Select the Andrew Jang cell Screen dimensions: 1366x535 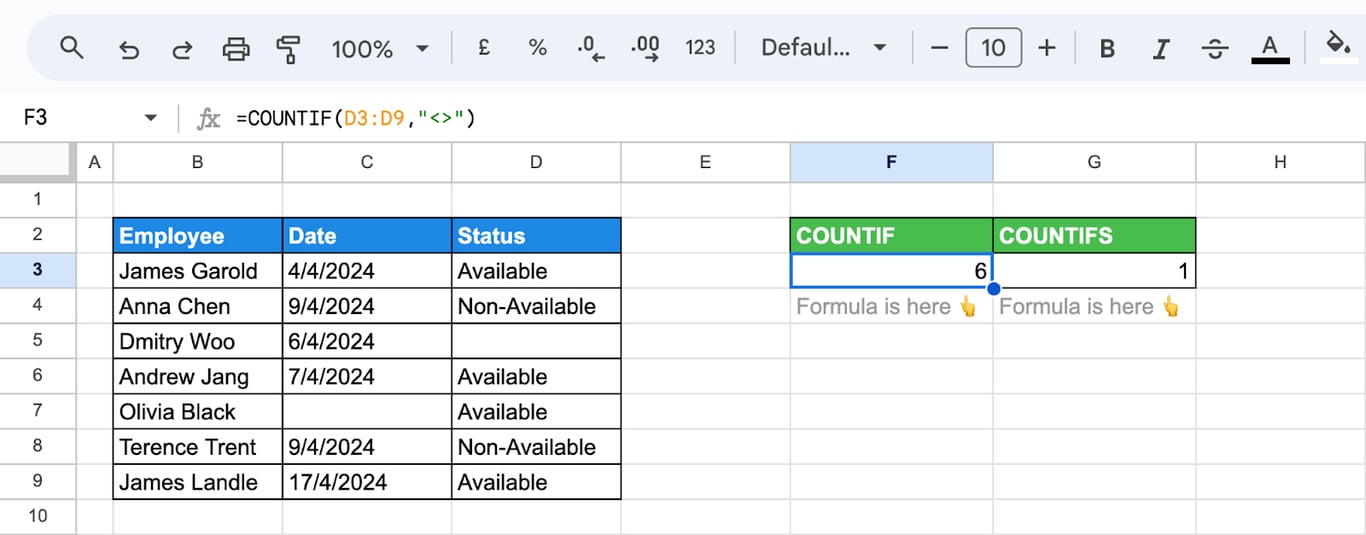(198, 377)
